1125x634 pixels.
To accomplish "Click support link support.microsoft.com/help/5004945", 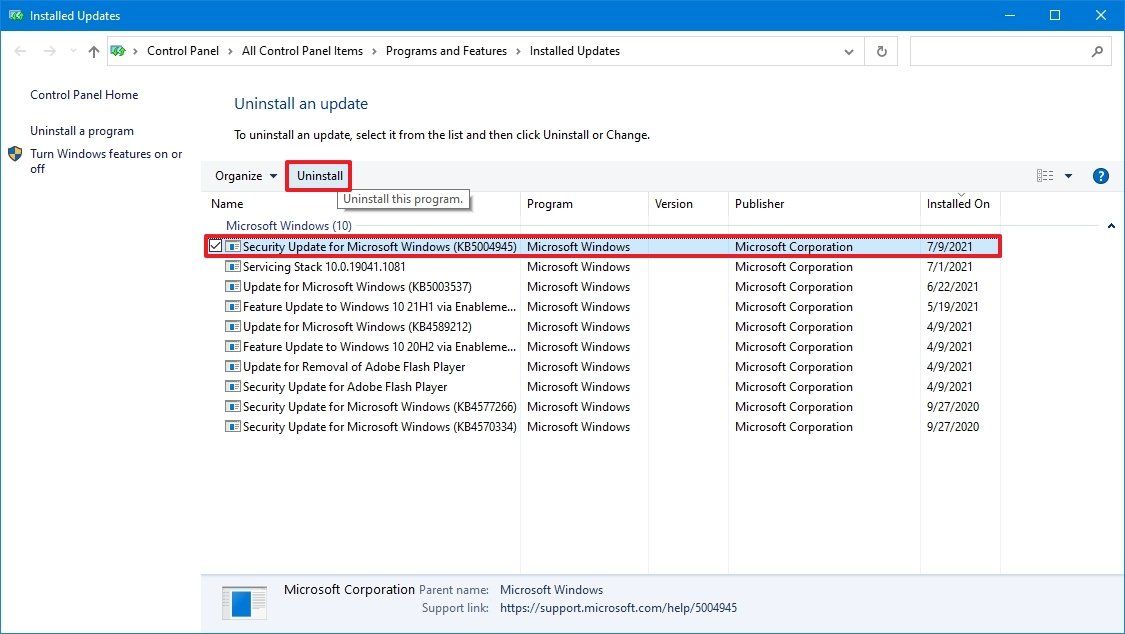I will (x=618, y=608).
